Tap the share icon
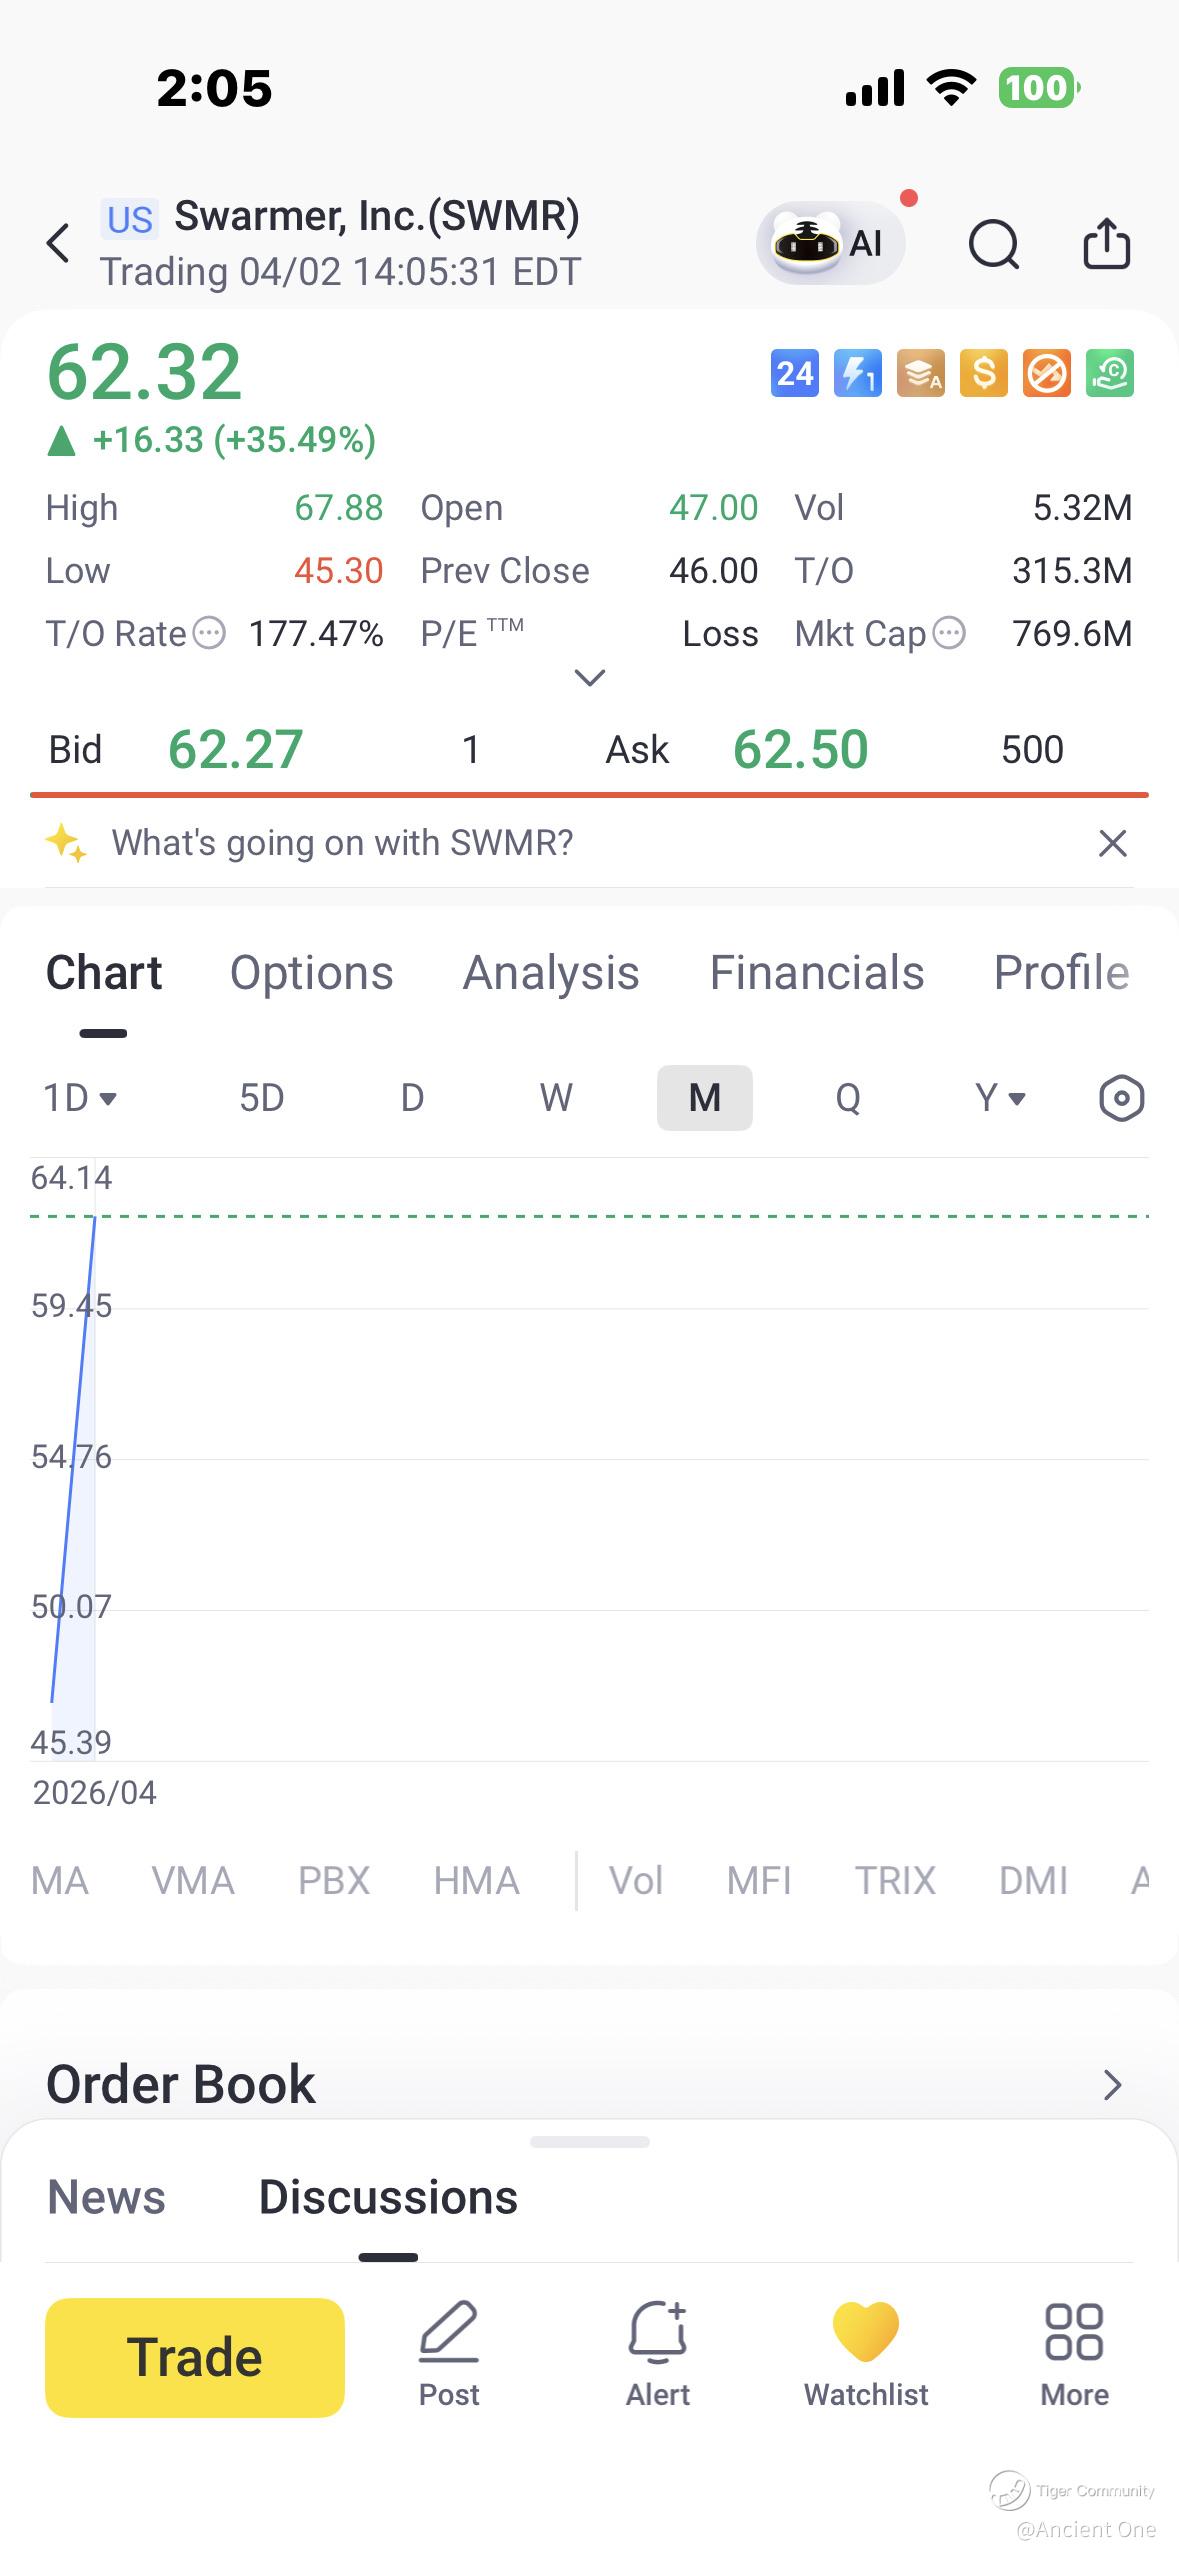 [x=1106, y=244]
